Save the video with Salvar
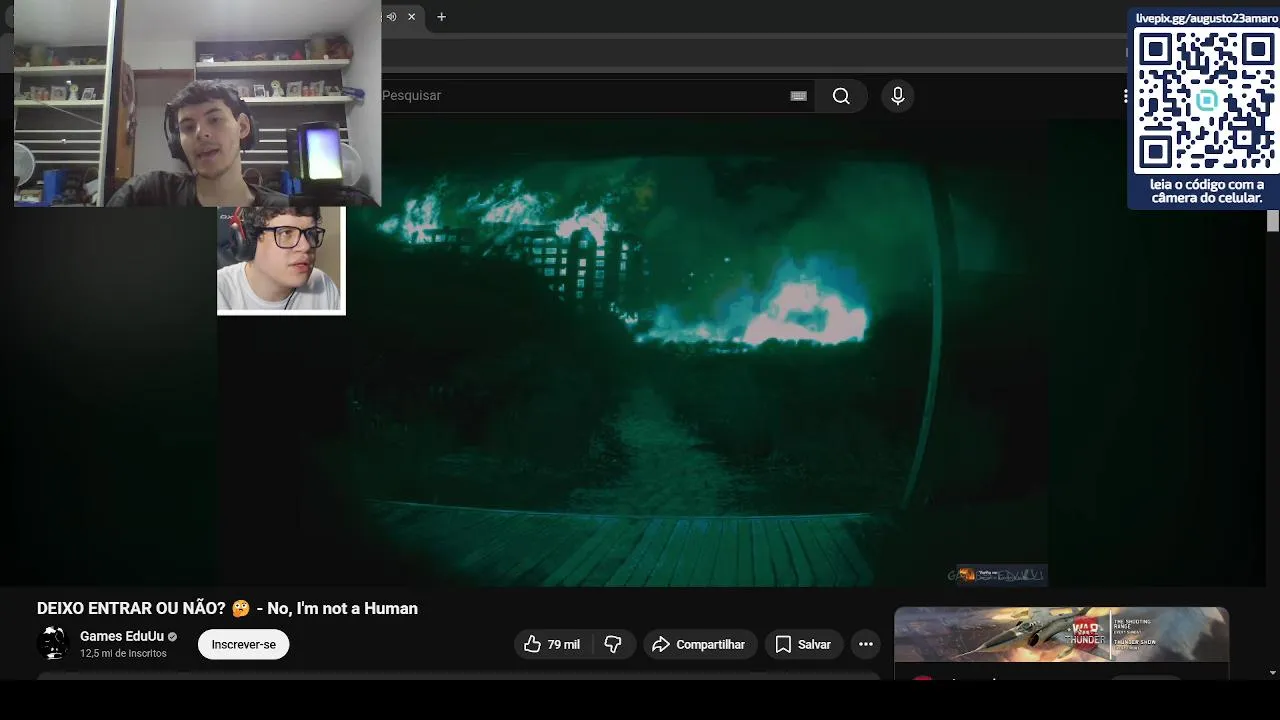This screenshot has width=1280, height=720. [804, 645]
